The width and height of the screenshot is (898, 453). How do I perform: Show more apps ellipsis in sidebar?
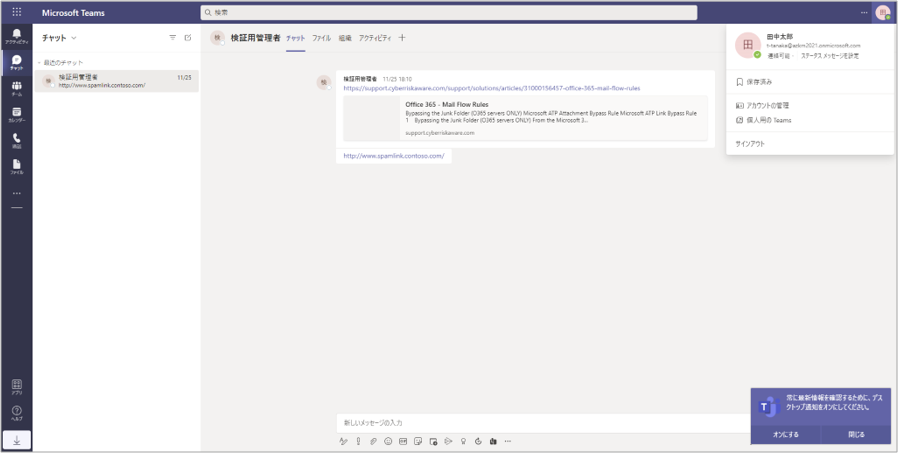pyautogui.click(x=17, y=193)
